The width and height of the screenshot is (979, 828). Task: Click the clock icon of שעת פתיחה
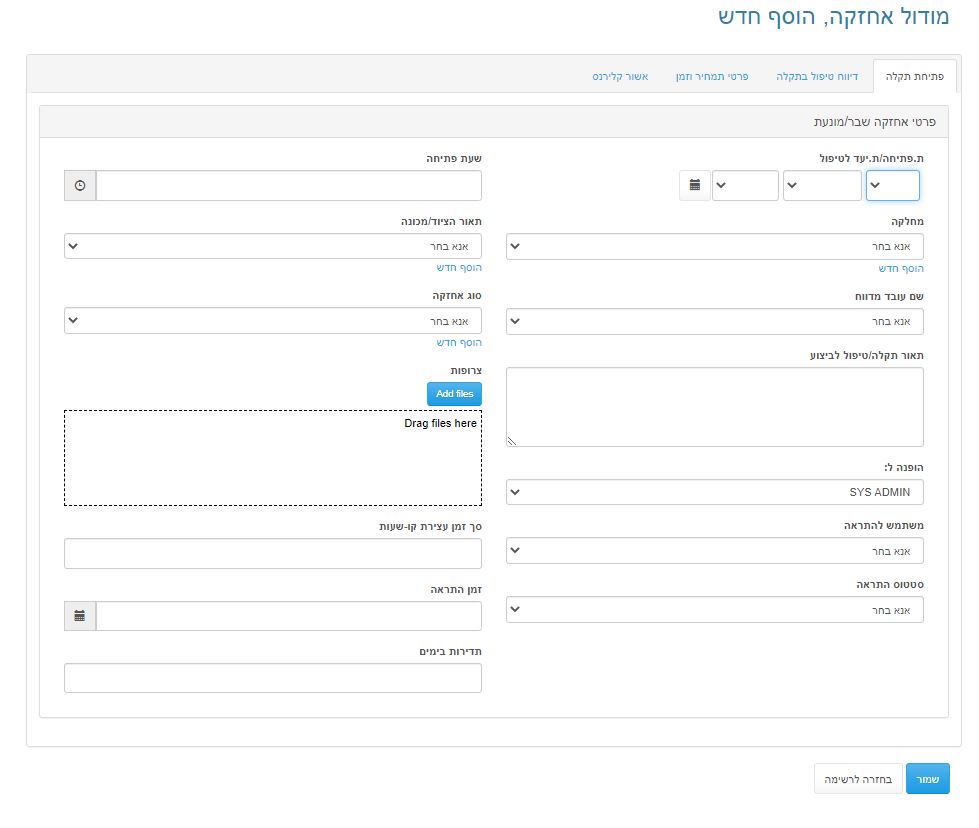coord(80,185)
